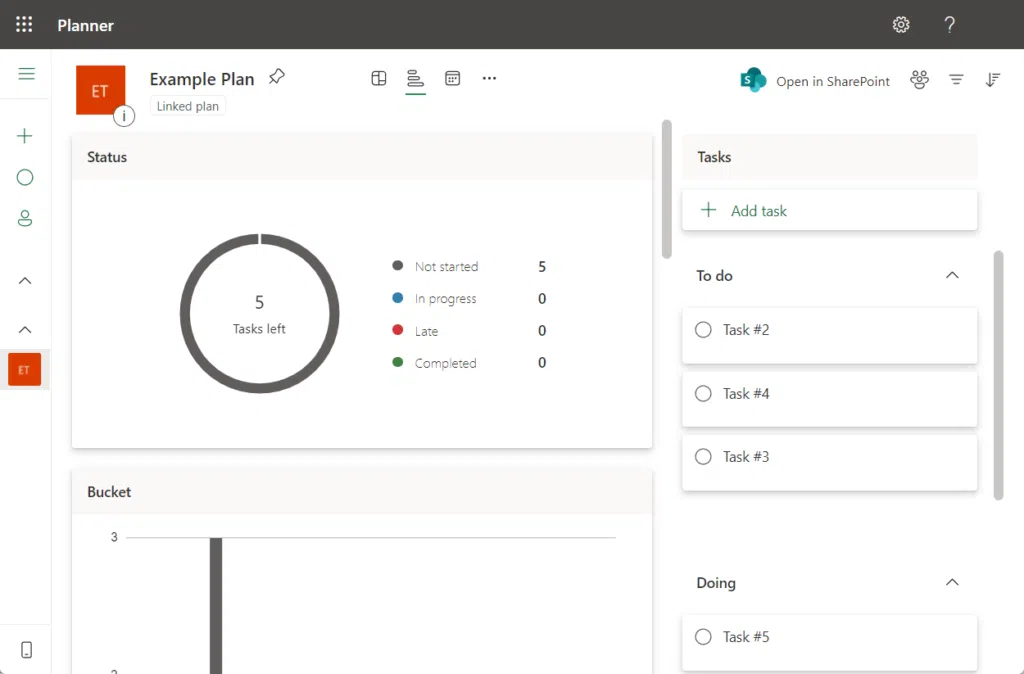The image size is (1024, 674).
Task: Click the Linked plan tag
Action: [187, 106]
